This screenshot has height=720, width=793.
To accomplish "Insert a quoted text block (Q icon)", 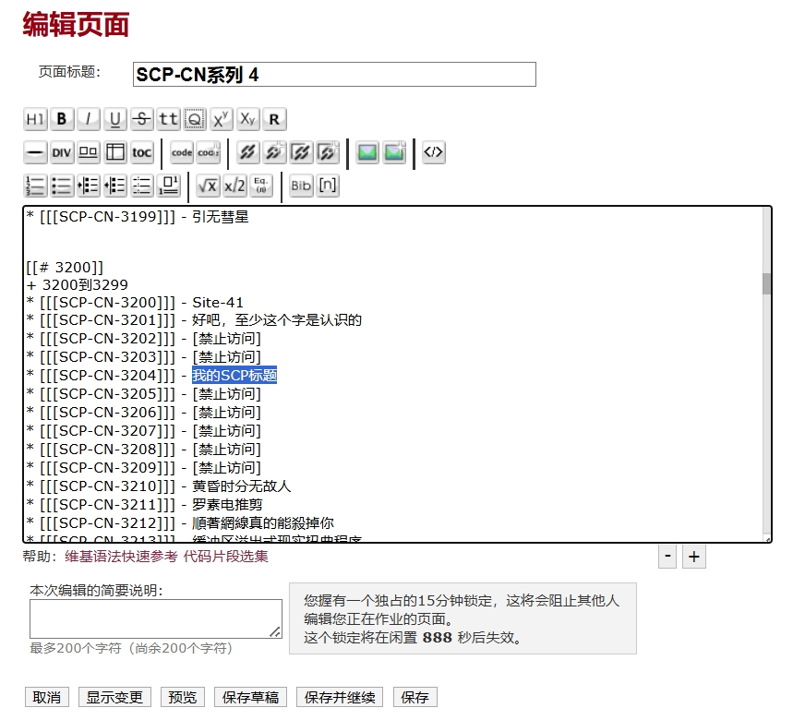I will [195, 119].
